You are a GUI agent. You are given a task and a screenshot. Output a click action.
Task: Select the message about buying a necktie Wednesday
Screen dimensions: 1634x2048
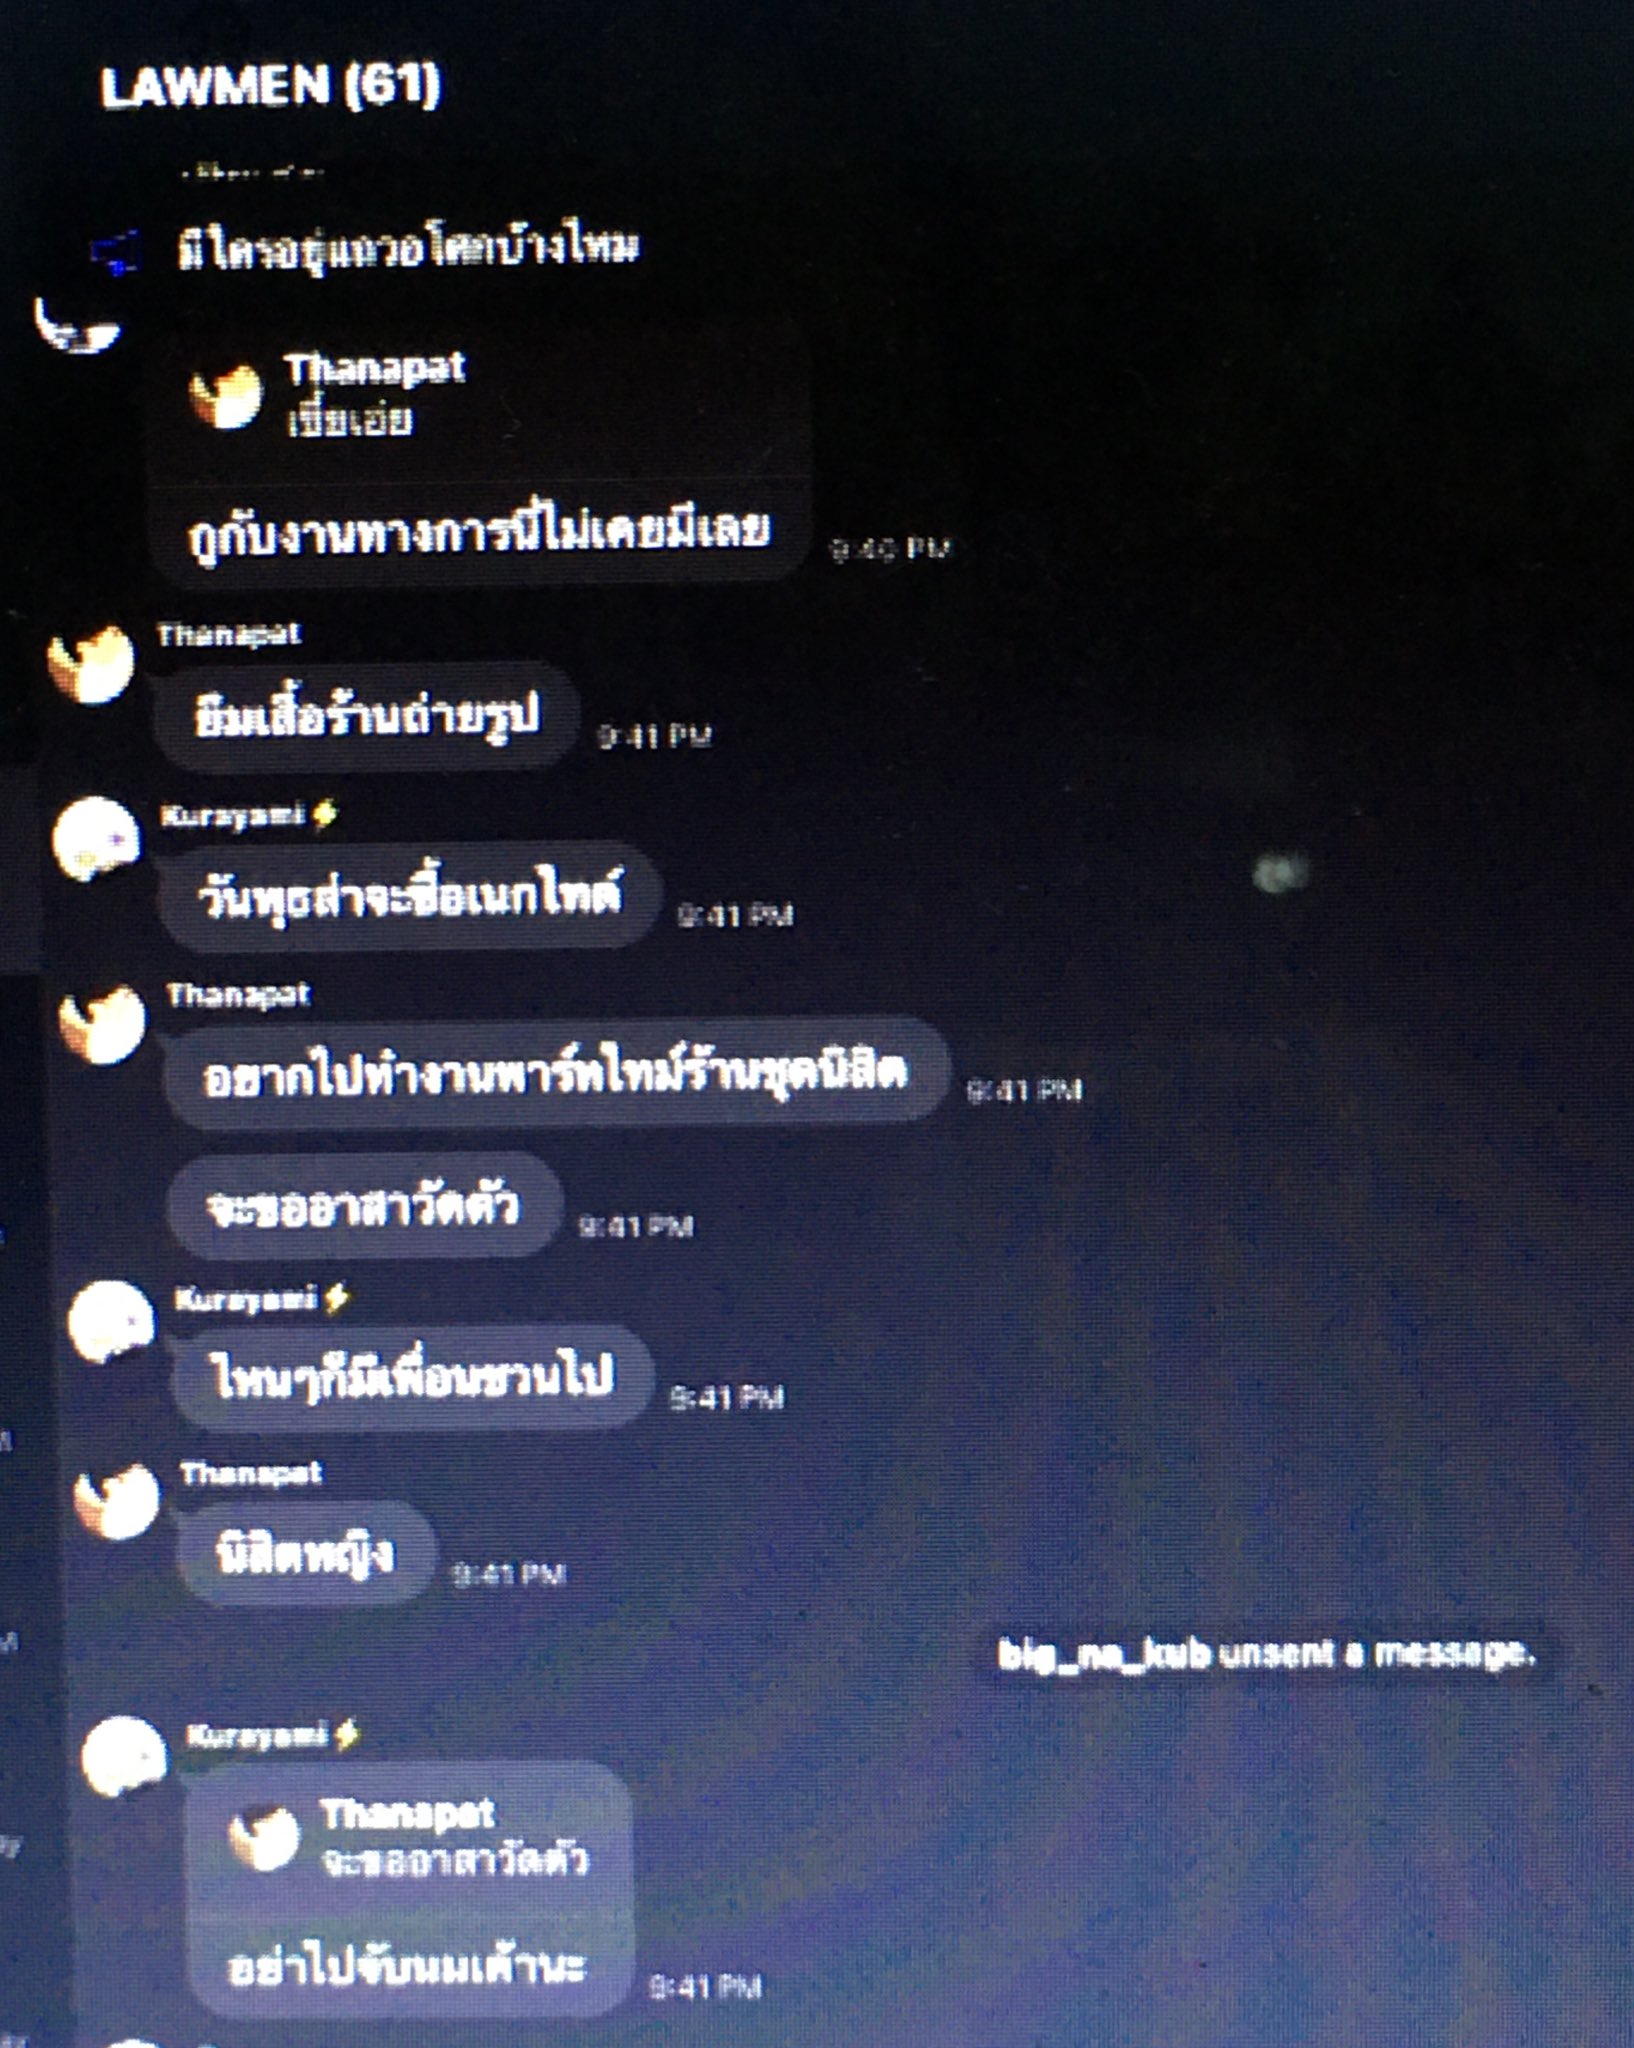coord(410,895)
